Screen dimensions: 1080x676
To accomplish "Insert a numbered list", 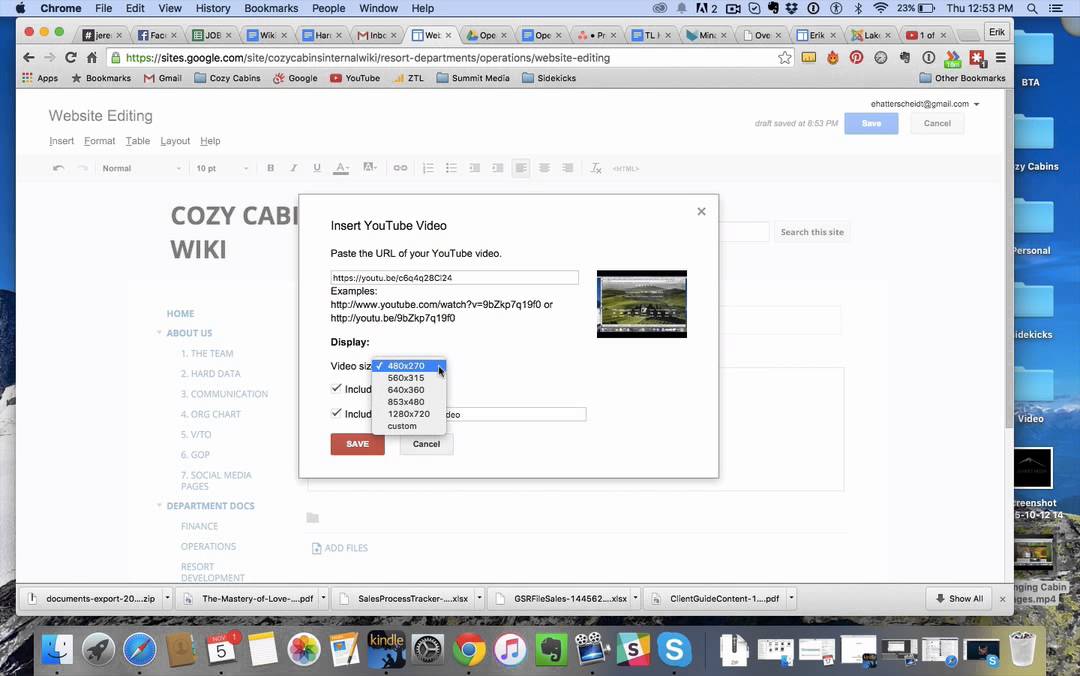I will [428, 168].
